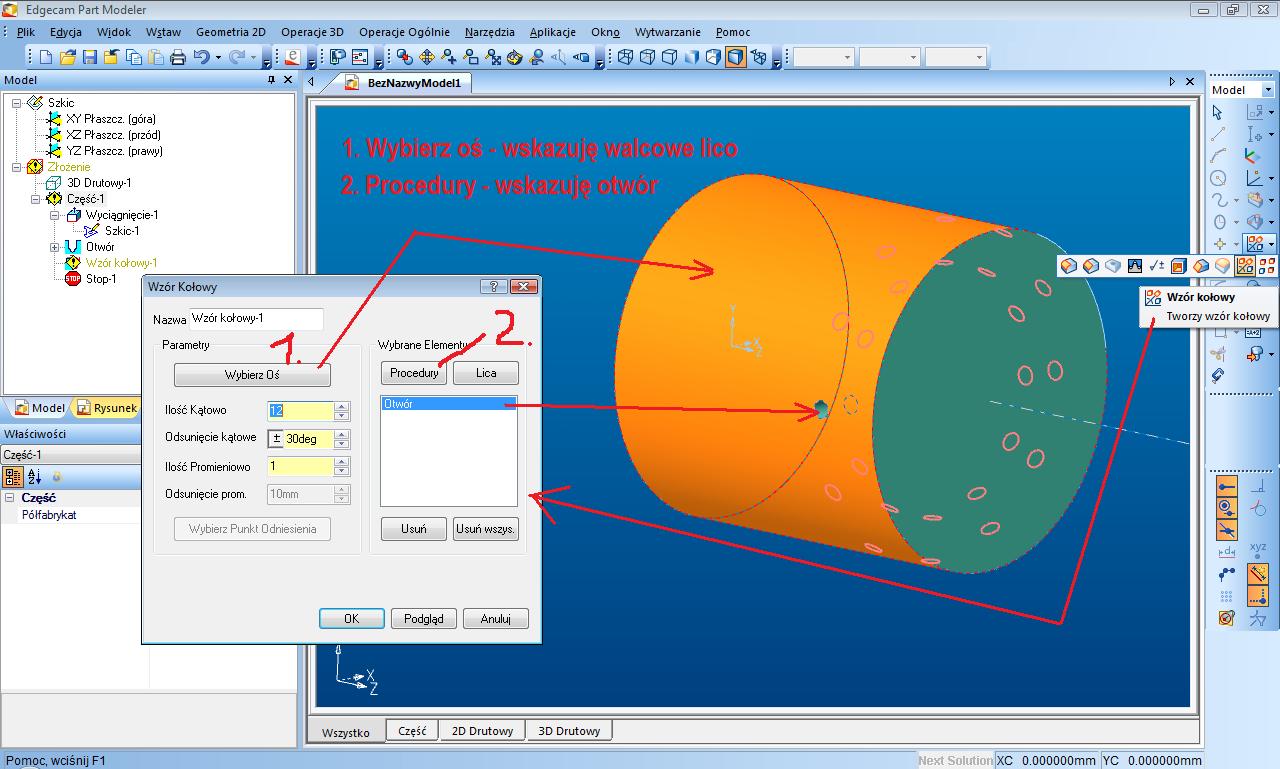Image resolution: width=1280 pixels, height=769 pixels.
Task: Click the categorized view icon in Właściwości panel
Action: (x=13, y=477)
